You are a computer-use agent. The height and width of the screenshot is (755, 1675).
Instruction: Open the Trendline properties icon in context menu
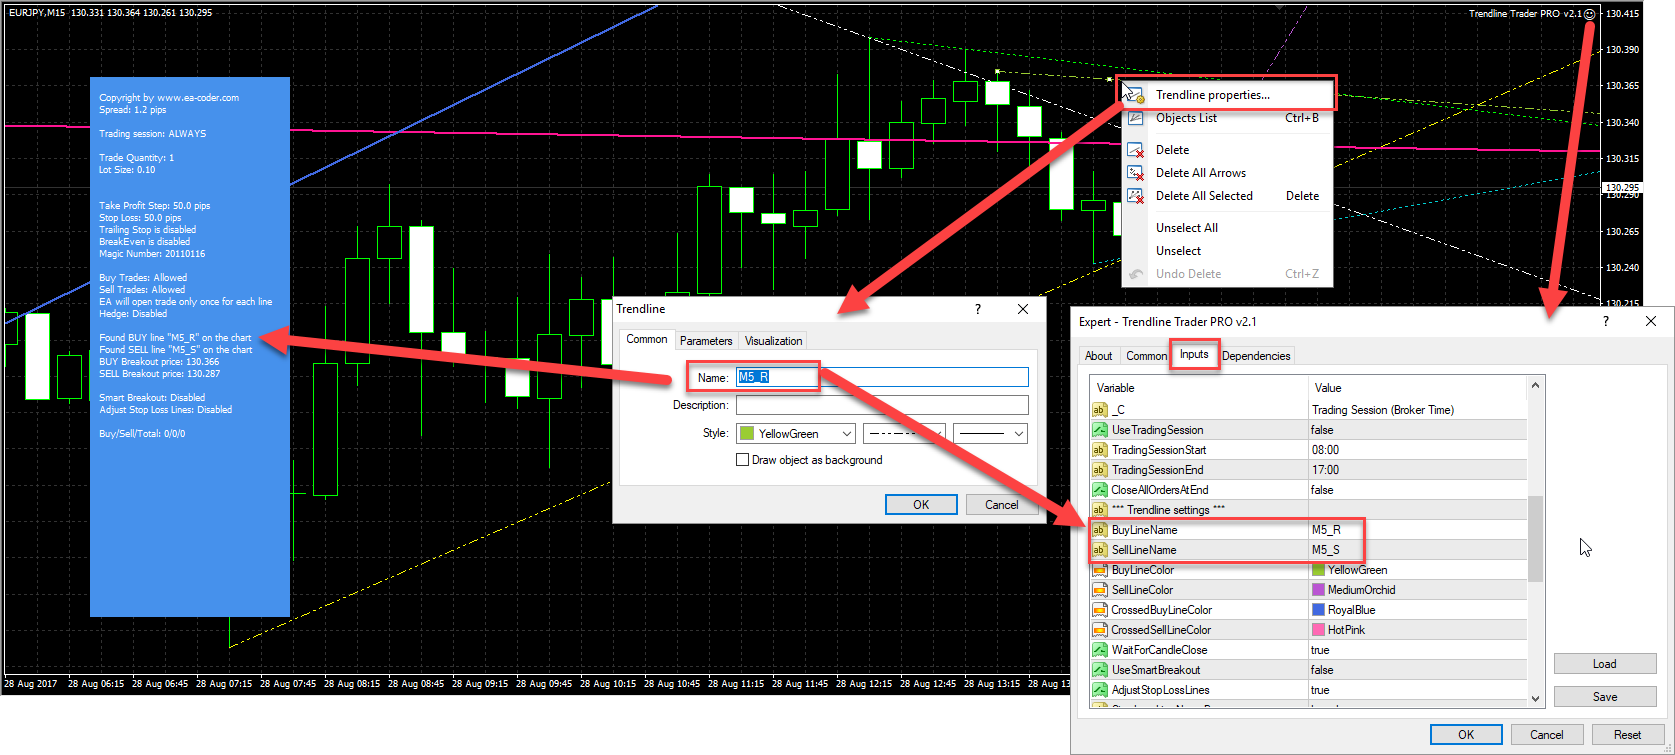(x=1134, y=95)
